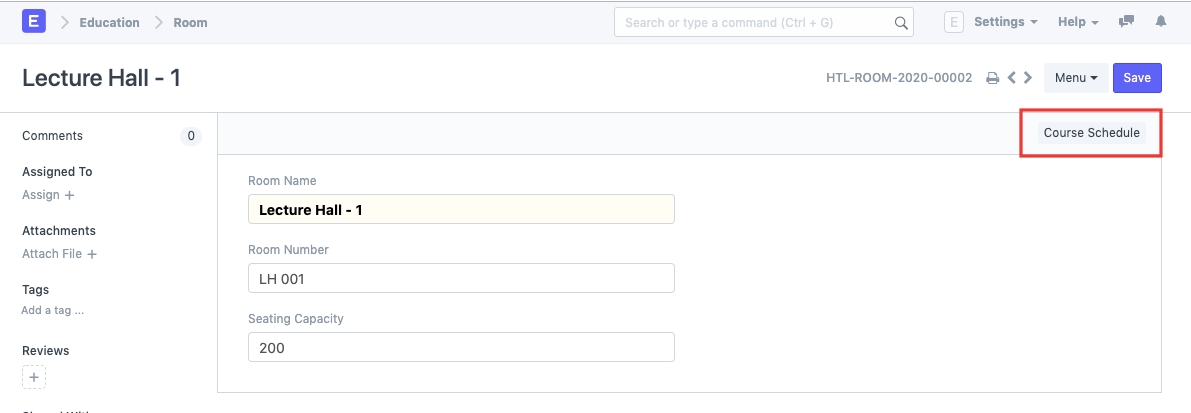Expand the Settings dropdown
Image resolution: width=1191 pixels, height=413 pixels.
[x=1005, y=22]
